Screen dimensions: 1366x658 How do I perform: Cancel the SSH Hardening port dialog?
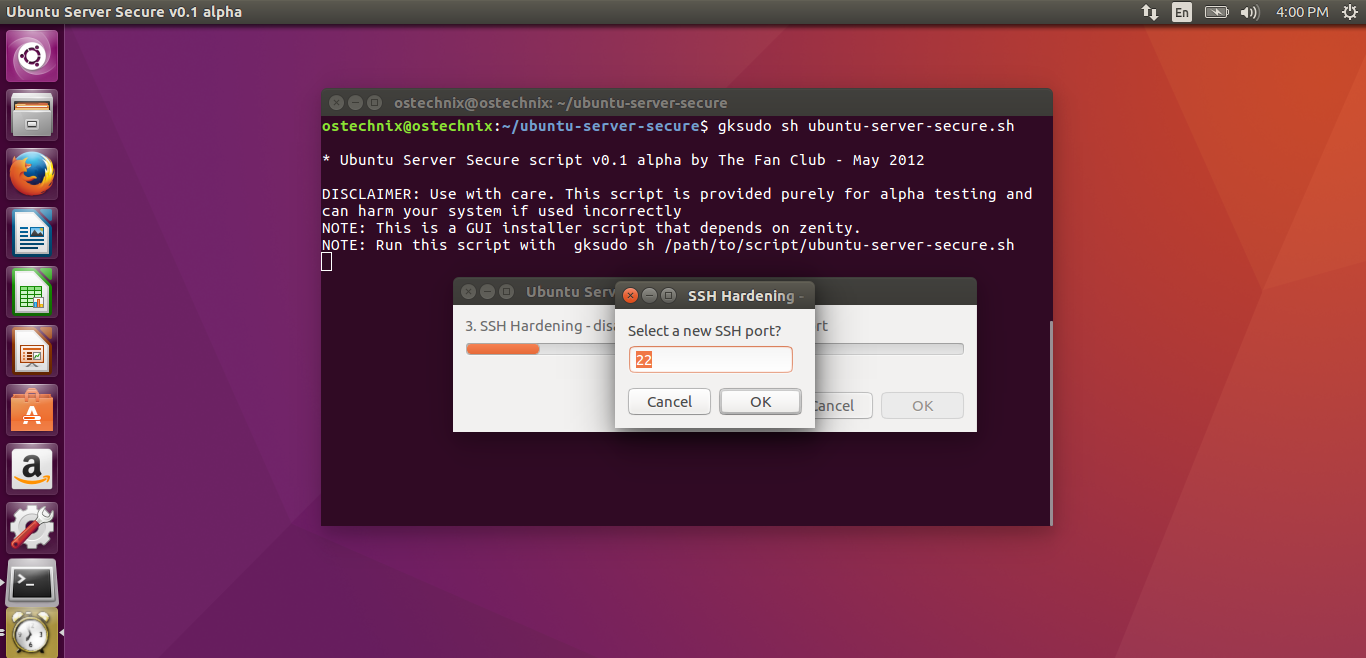pyautogui.click(x=669, y=401)
